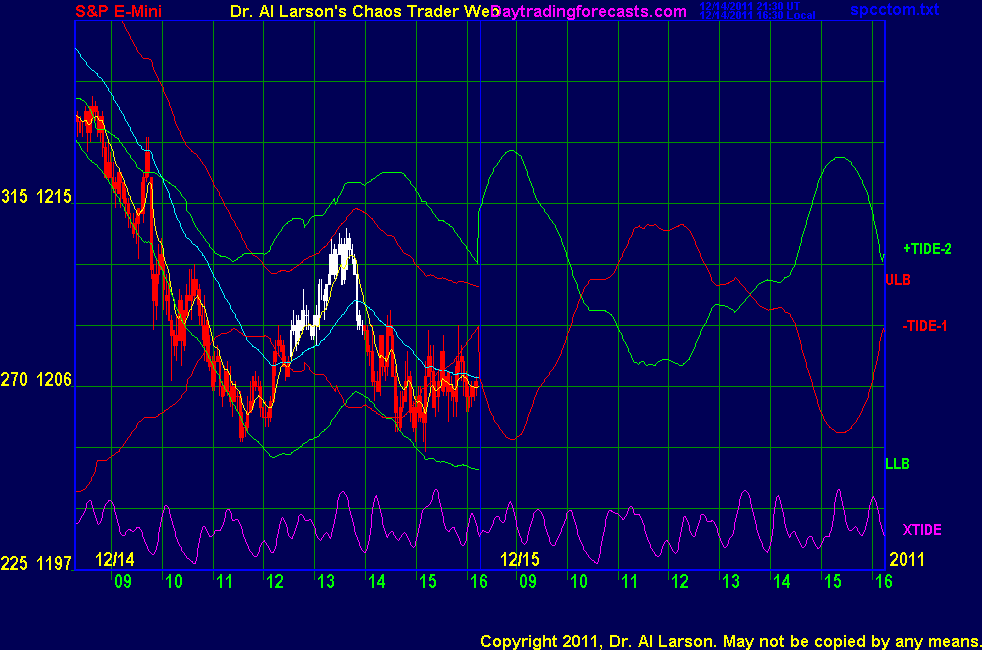Select the "2011" year label
The image size is (982, 650).
(x=907, y=559)
